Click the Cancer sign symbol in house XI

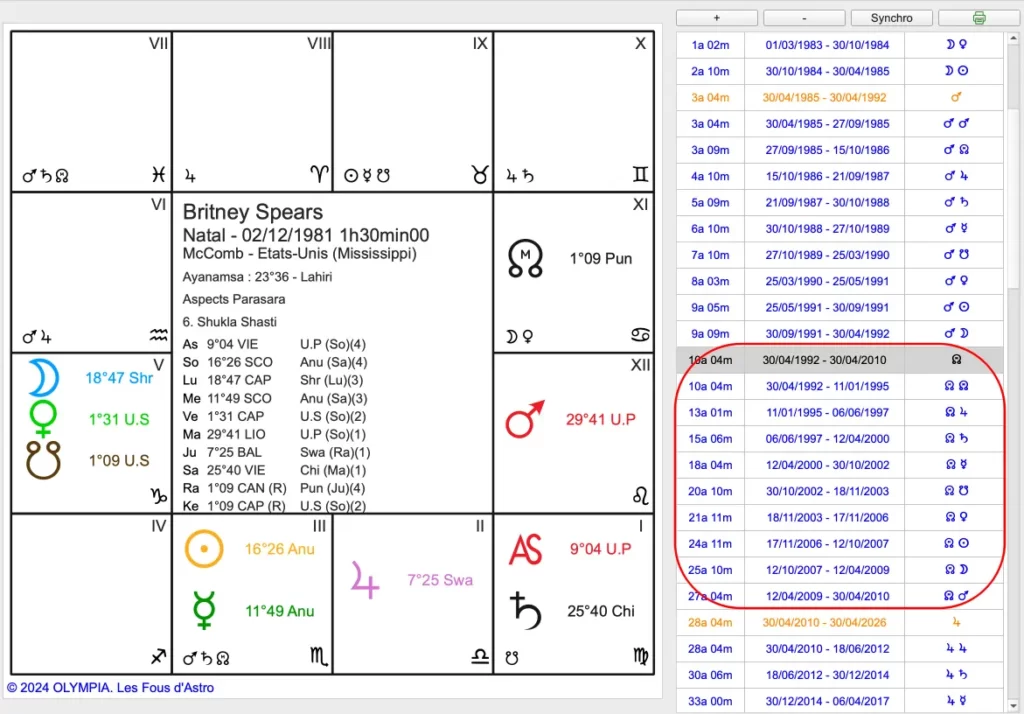(640, 334)
